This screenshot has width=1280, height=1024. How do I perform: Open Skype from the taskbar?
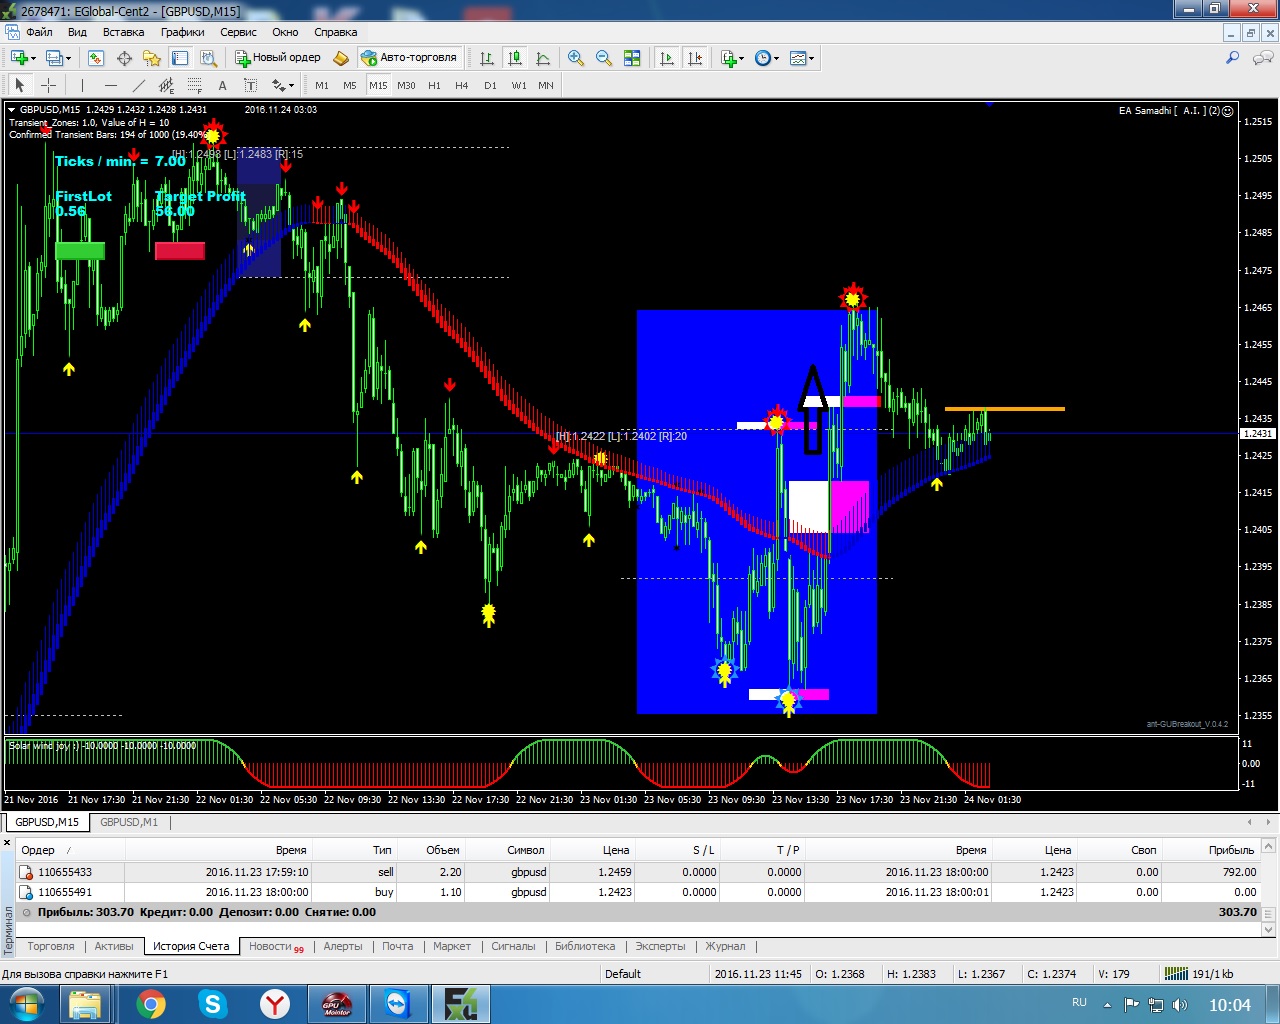coord(213,1004)
